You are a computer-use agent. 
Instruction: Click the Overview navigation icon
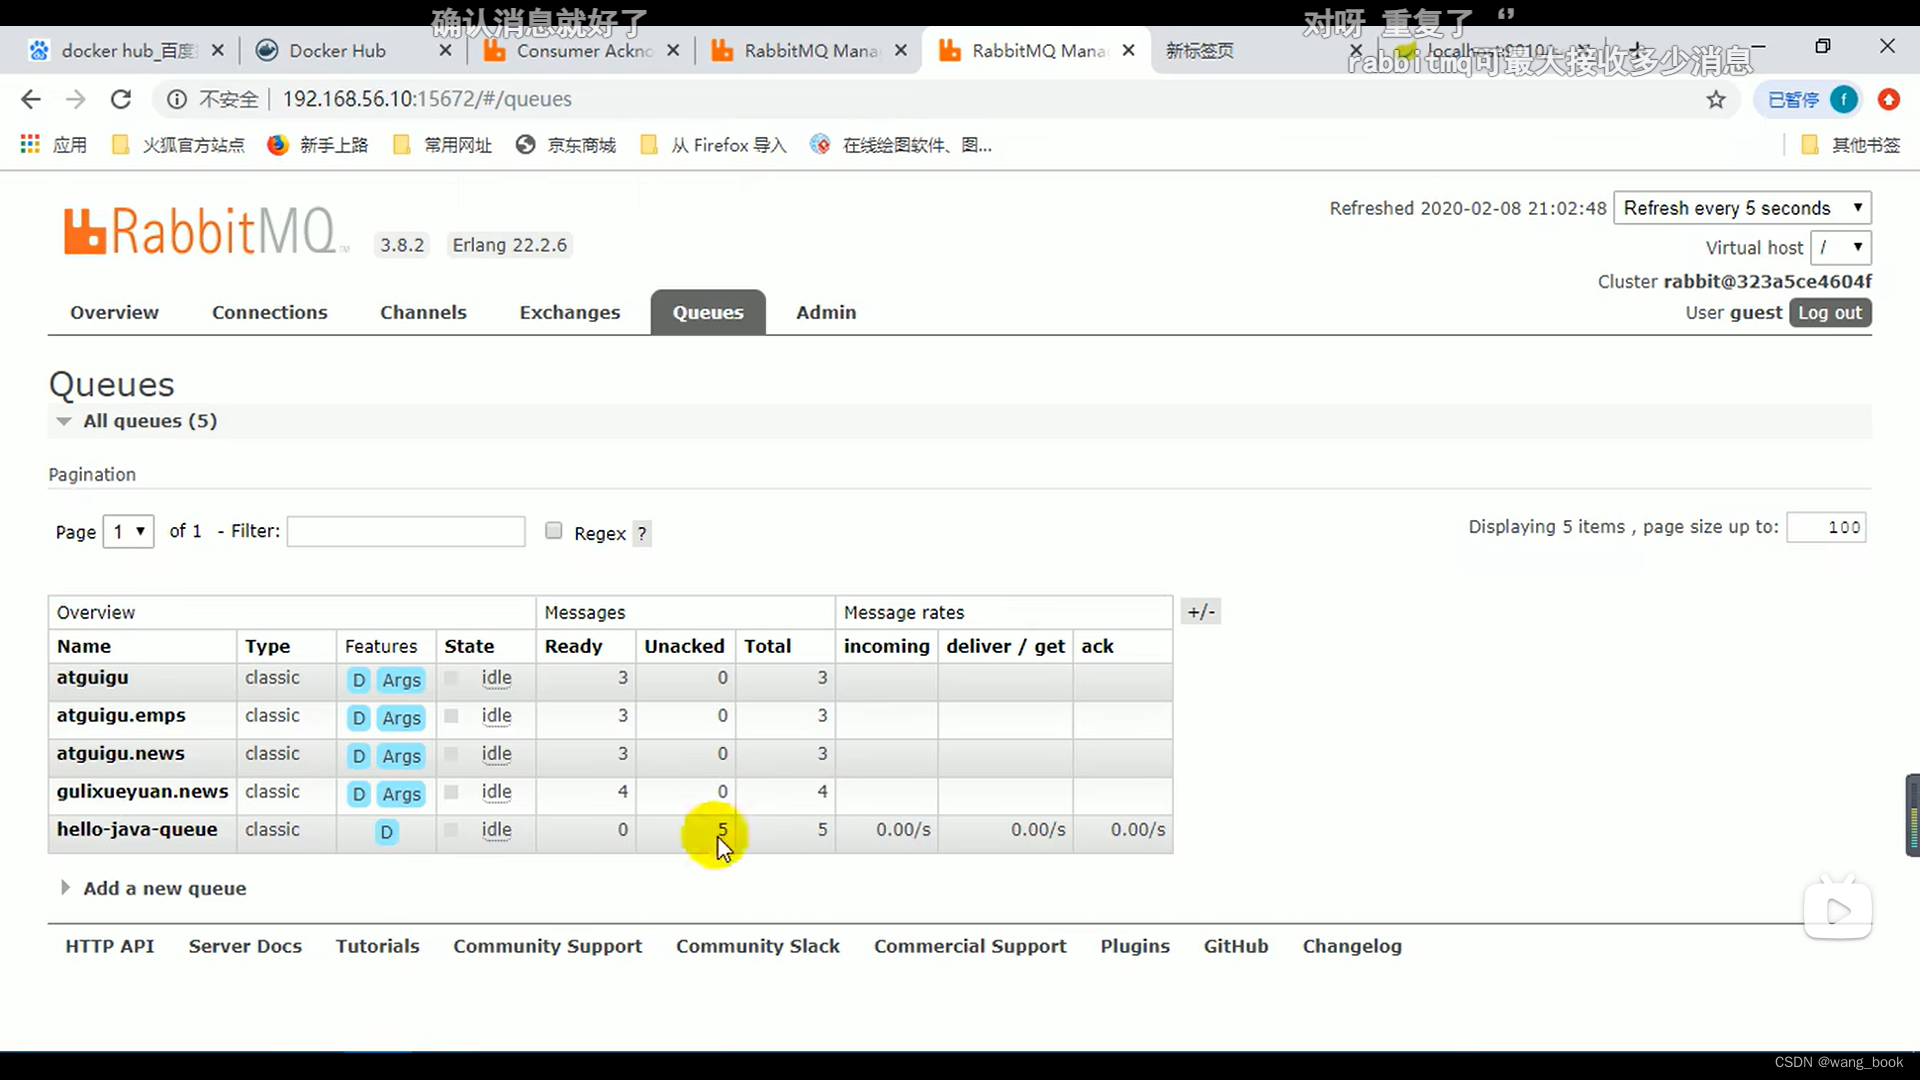115,313
